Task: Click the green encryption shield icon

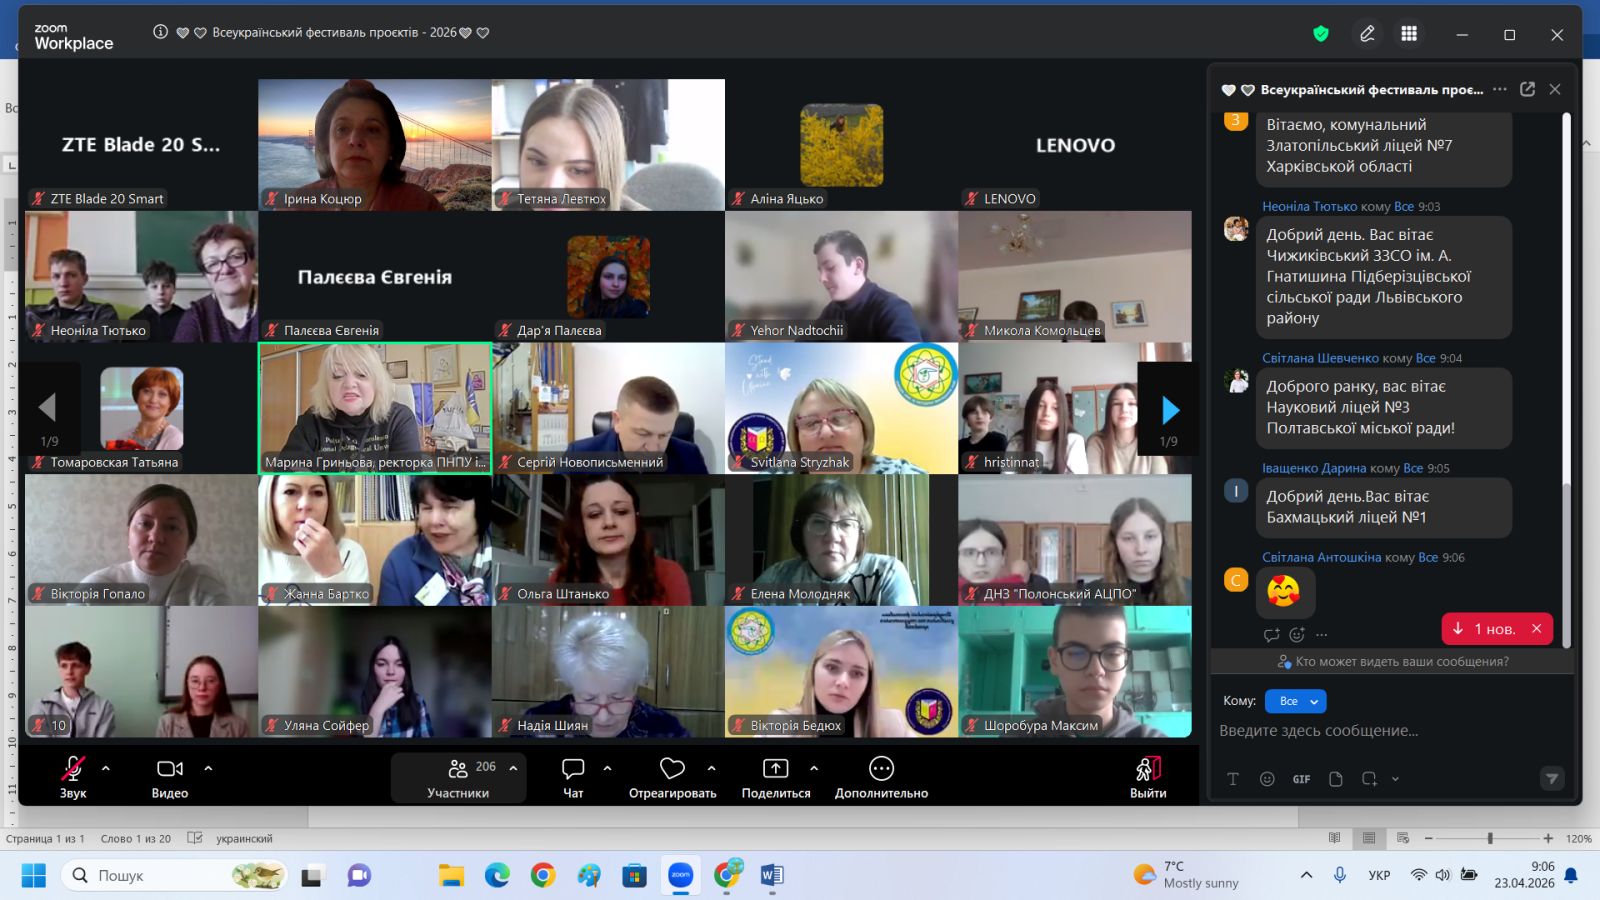Action: point(1321,34)
